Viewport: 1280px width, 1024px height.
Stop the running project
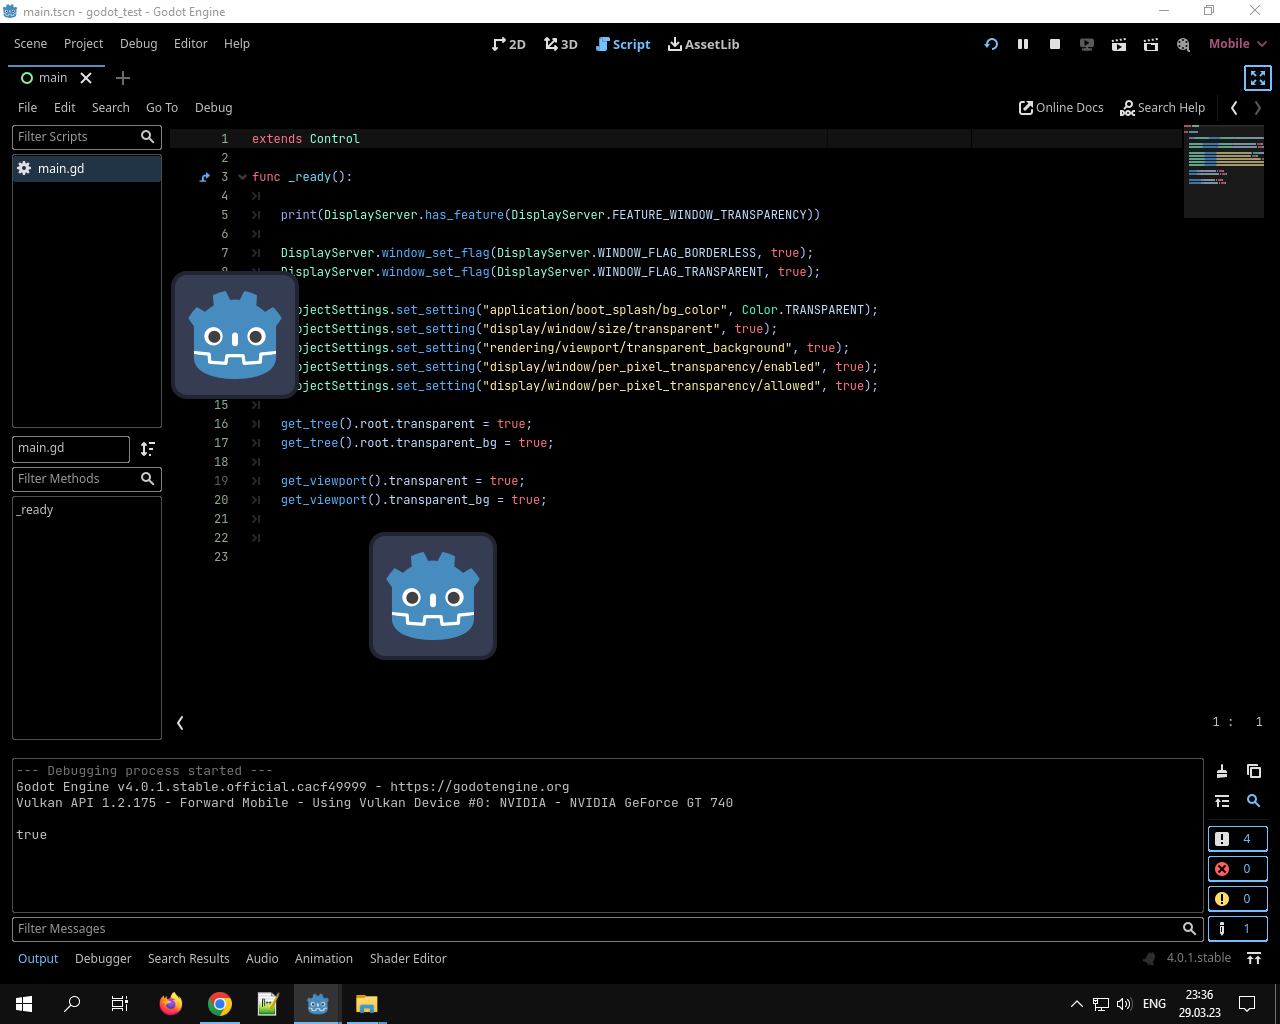pyautogui.click(x=1054, y=44)
